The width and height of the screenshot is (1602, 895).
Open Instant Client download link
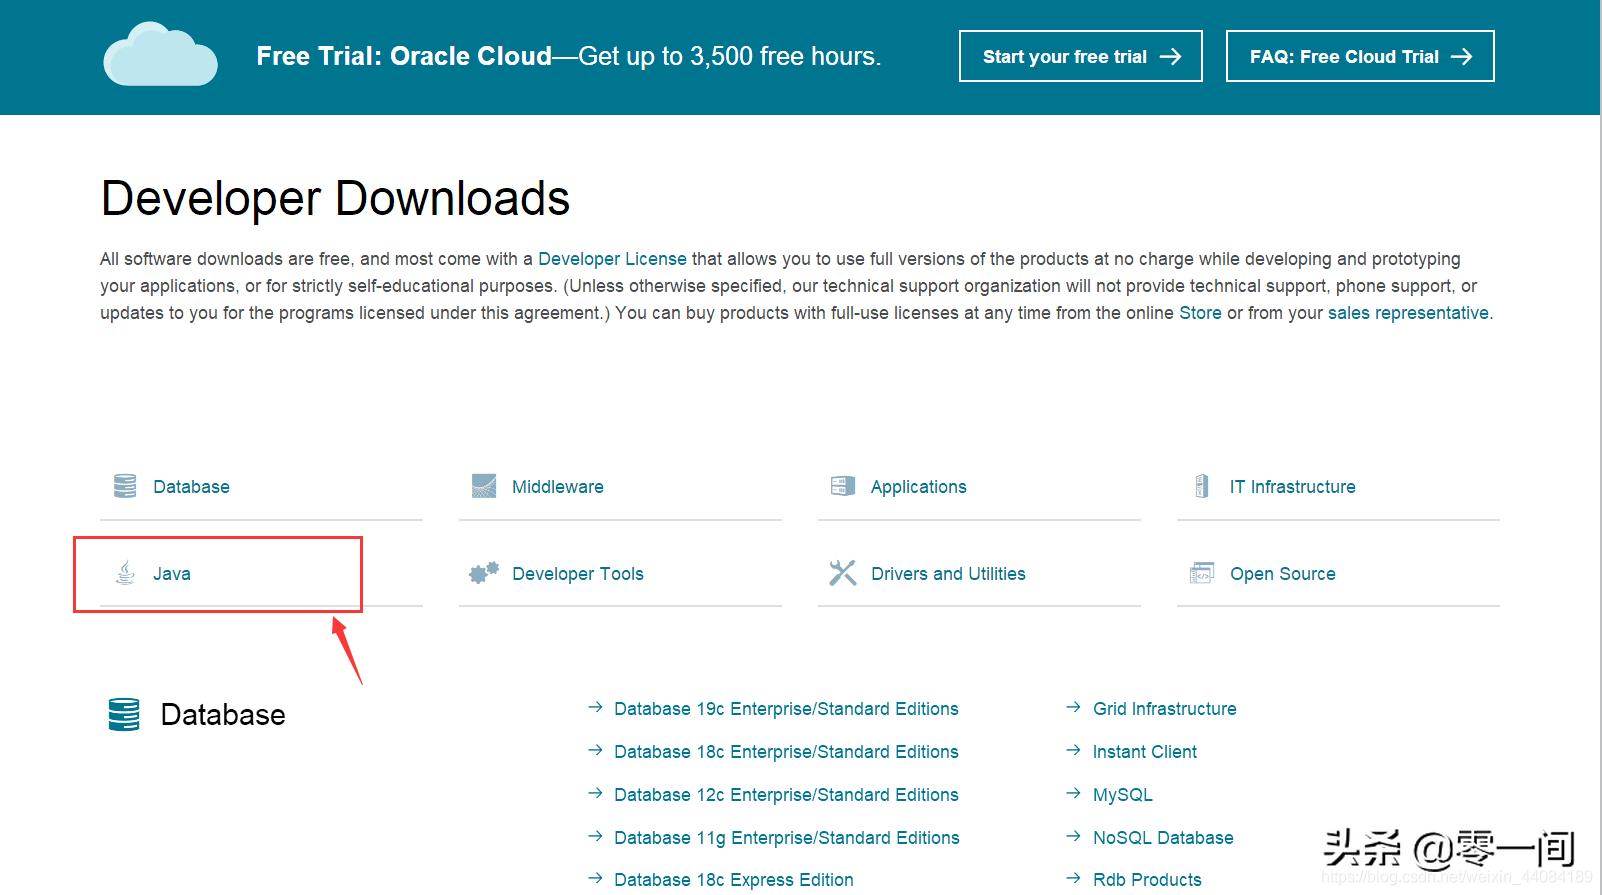[x=1145, y=752]
